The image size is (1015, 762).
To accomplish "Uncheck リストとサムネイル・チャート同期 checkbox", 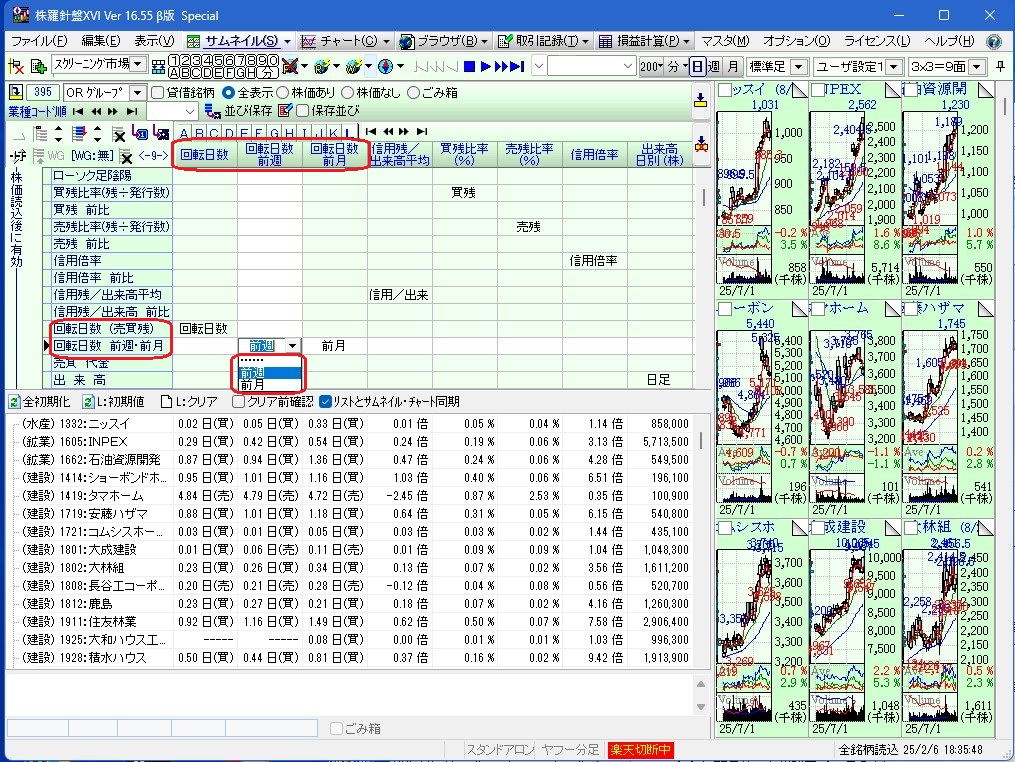I will (326, 402).
